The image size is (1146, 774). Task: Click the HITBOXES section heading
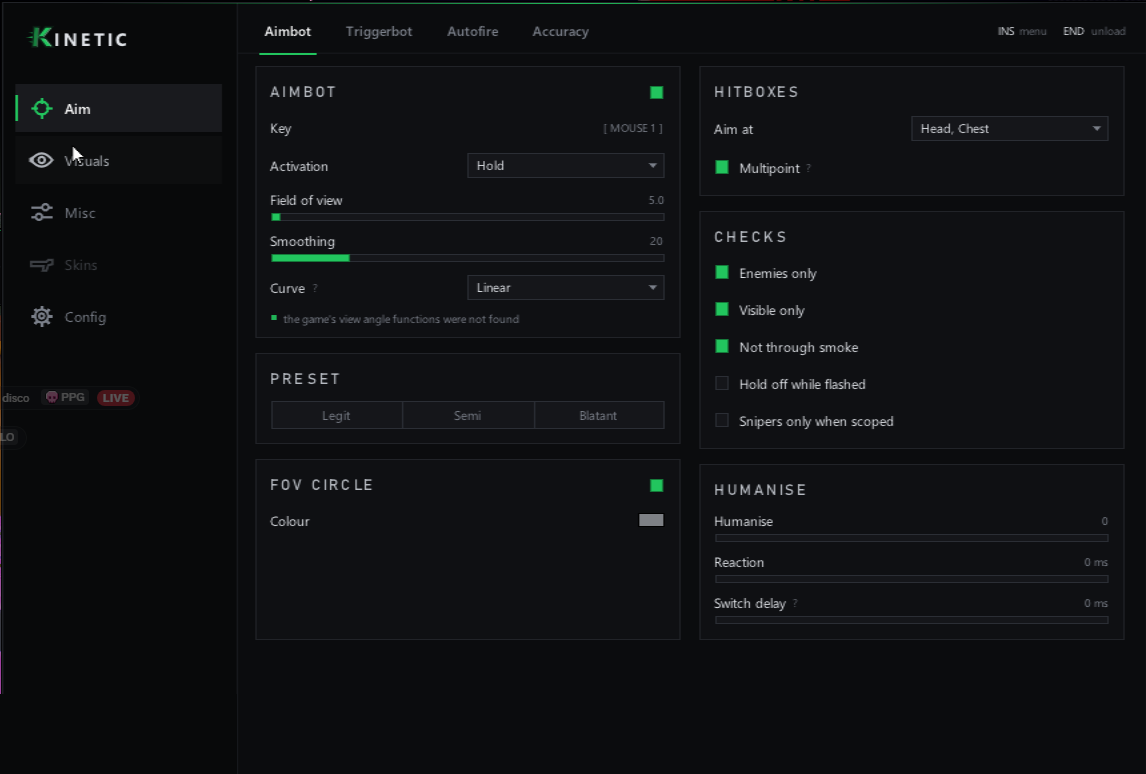pyautogui.click(x=756, y=92)
